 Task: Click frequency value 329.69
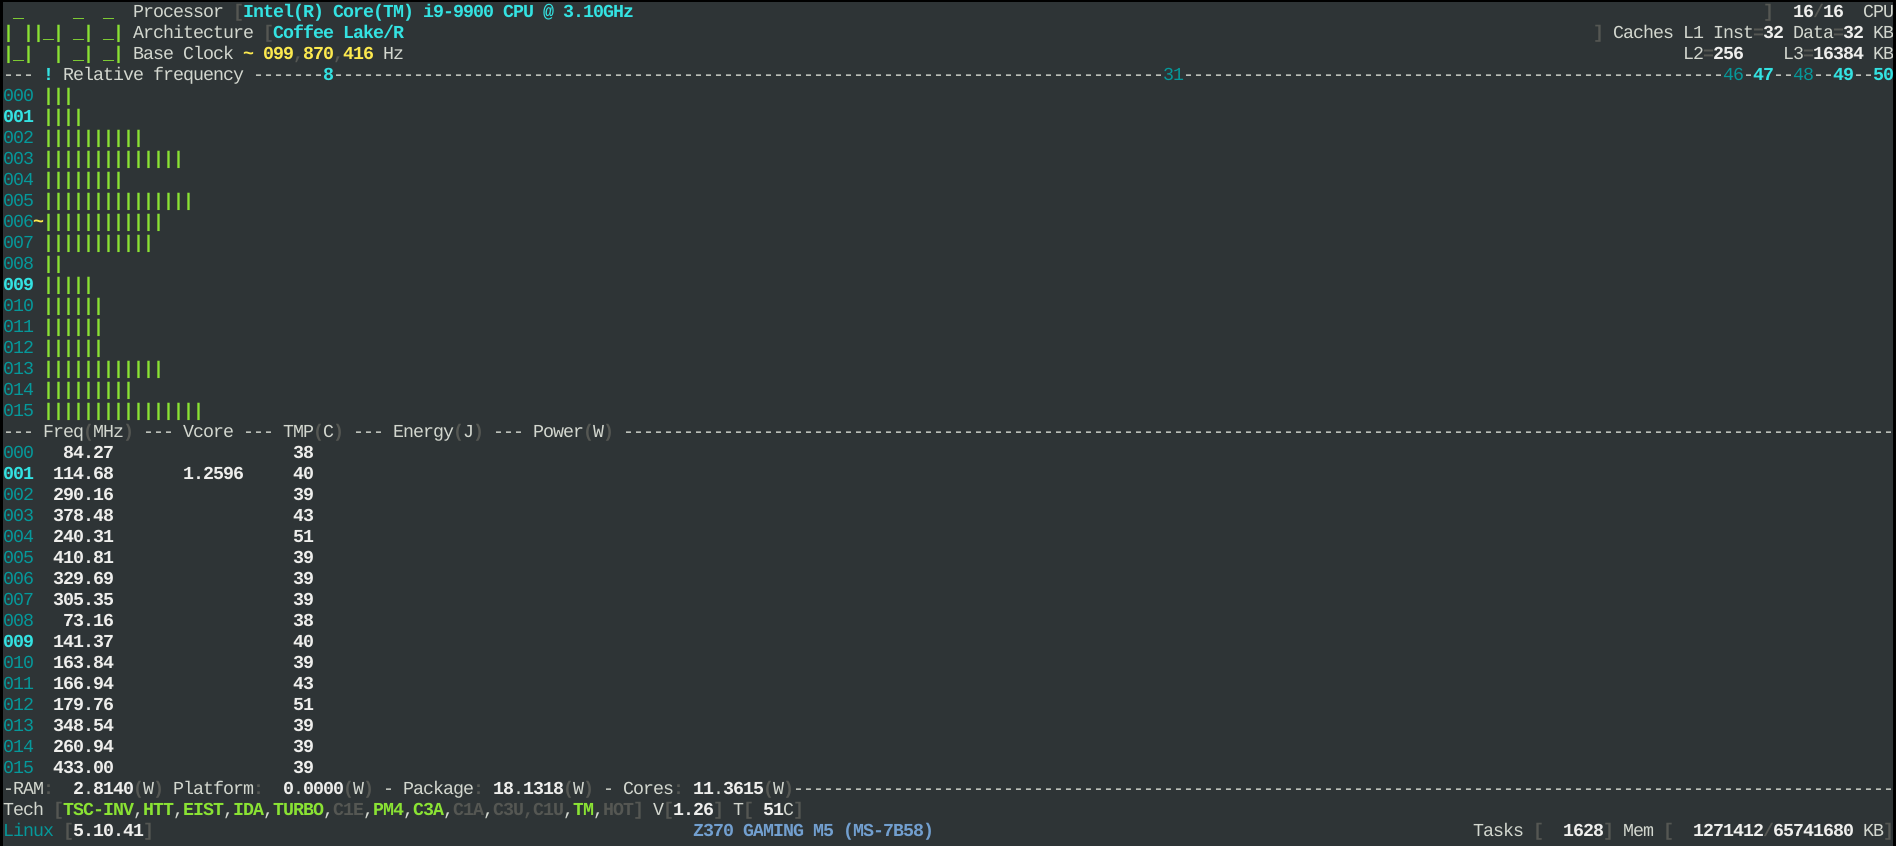click(x=83, y=579)
